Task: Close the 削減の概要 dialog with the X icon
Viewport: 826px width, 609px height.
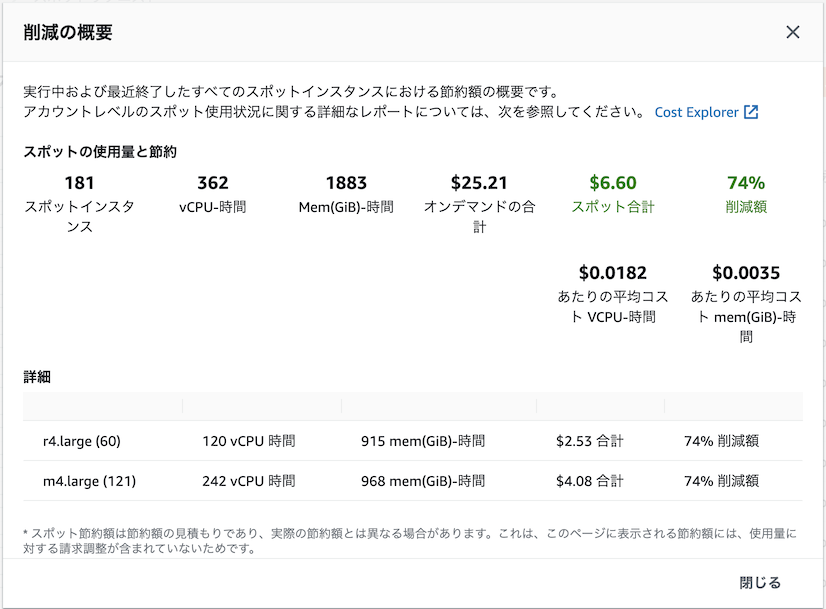Action: tap(793, 32)
